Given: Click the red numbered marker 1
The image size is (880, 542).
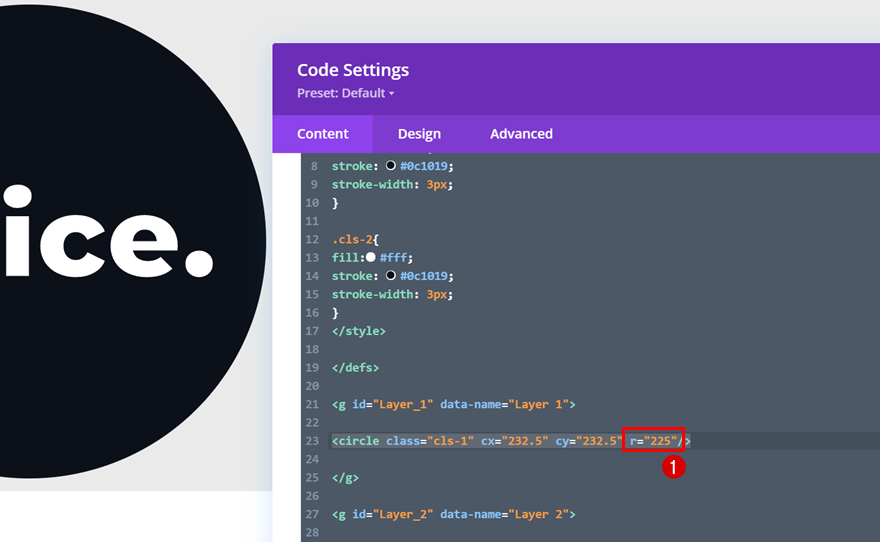Looking at the screenshot, I should tap(675, 467).
